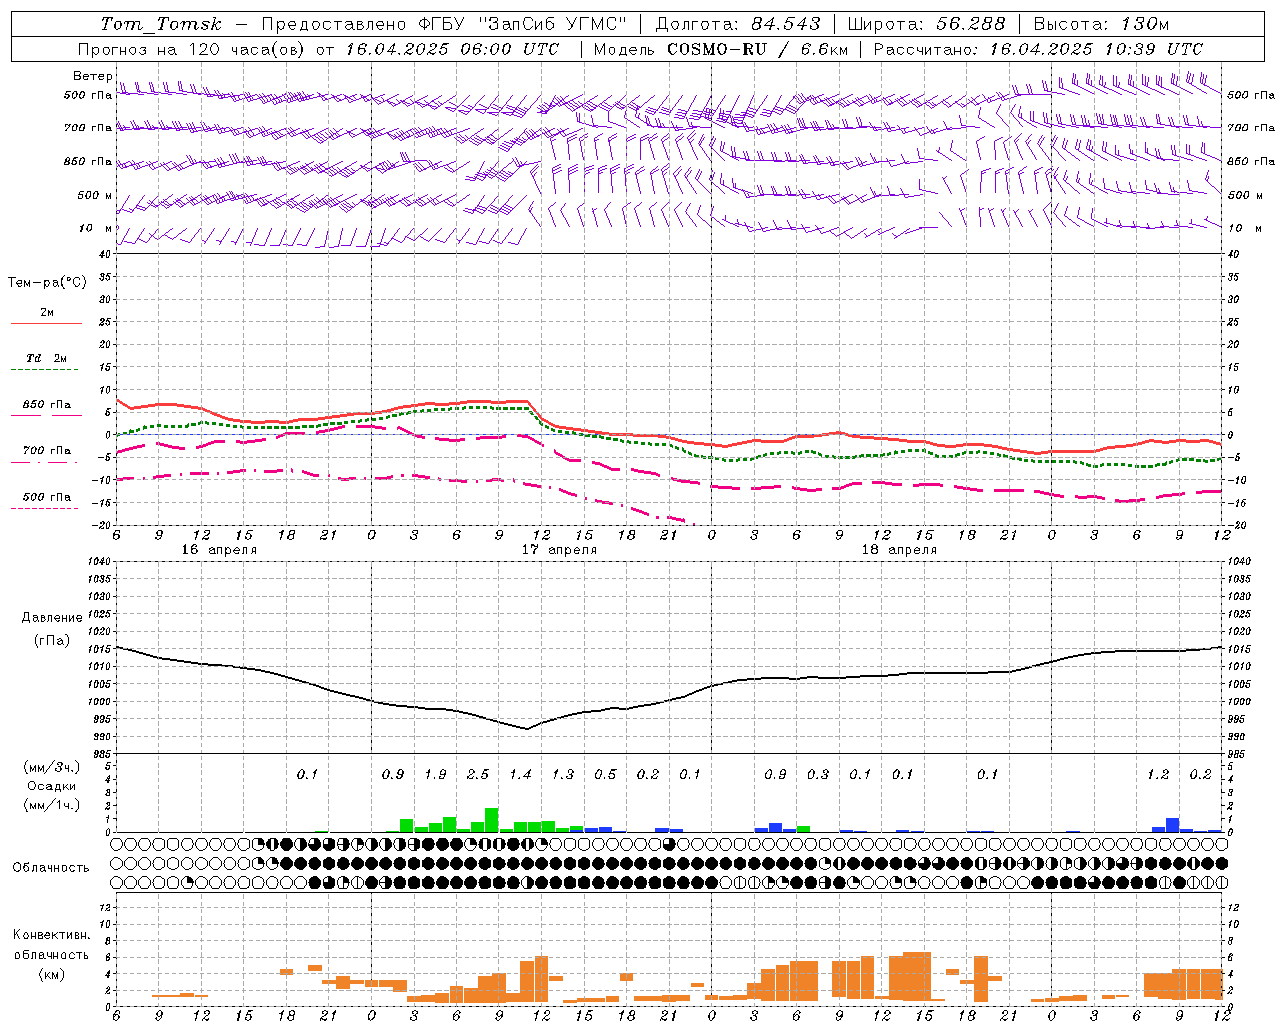Select the (мм/1ч.) hourly precipitation unit label
The height and width of the screenshot is (1024, 1280).
click(x=54, y=805)
